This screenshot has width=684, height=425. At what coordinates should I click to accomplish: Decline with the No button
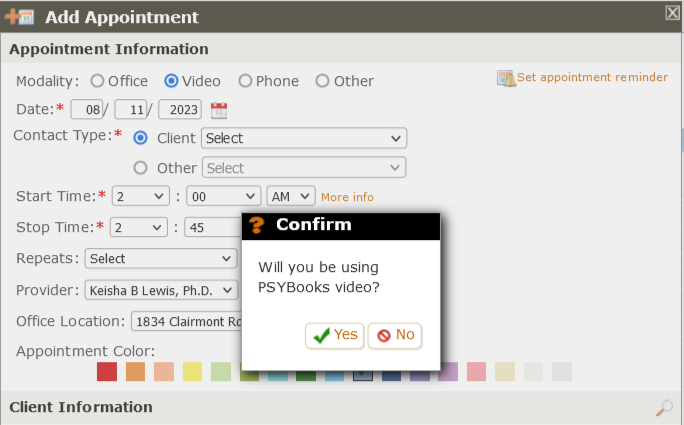395,336
